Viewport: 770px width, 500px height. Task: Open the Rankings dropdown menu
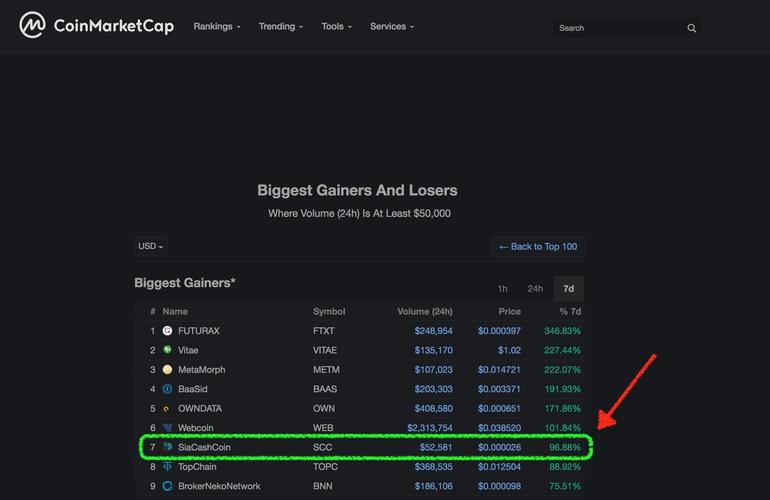pos(217,27)
